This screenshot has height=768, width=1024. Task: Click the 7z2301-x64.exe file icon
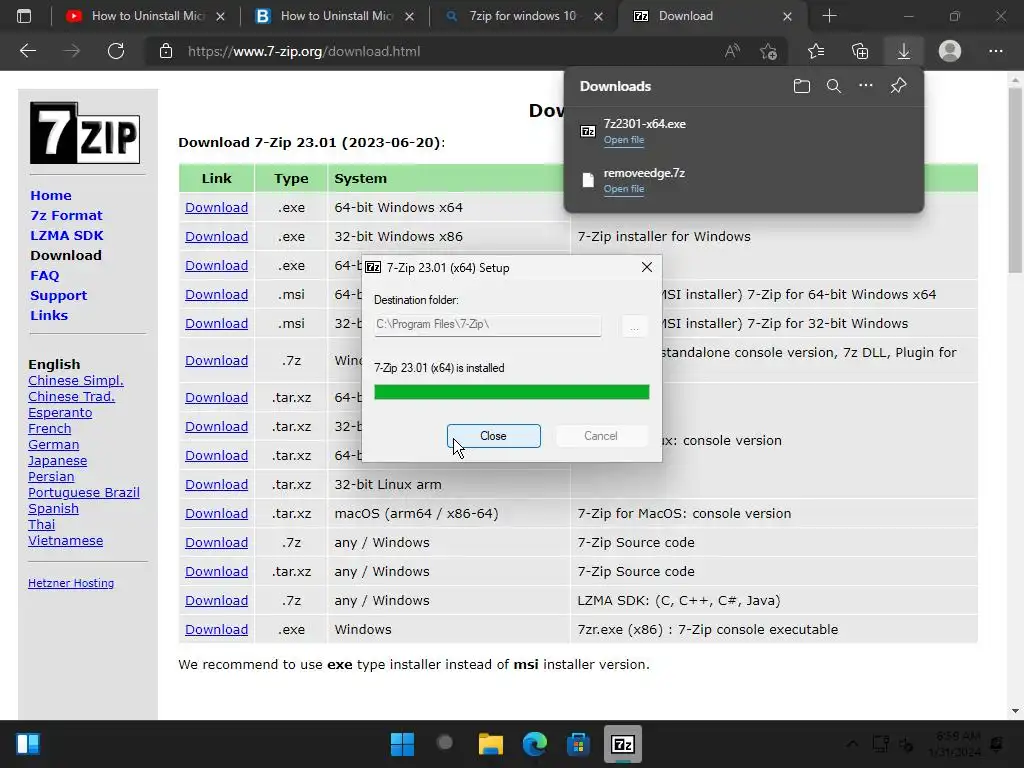click(588, 131)
